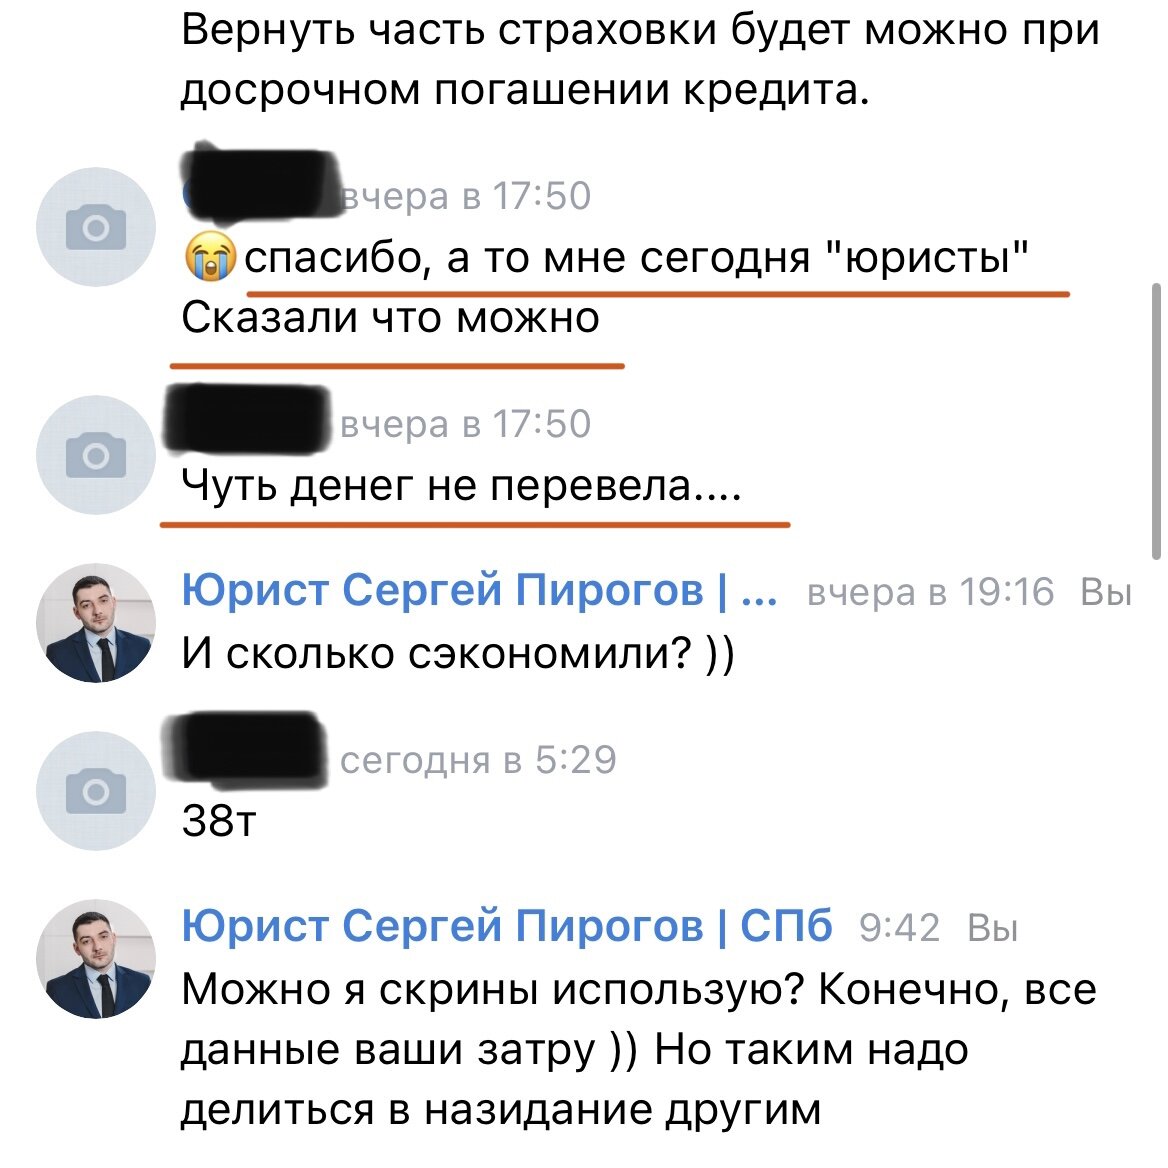Click the camera avatar beside the 17:50 message
This screenshot has width=1168, height=1168.
(97, 227)
